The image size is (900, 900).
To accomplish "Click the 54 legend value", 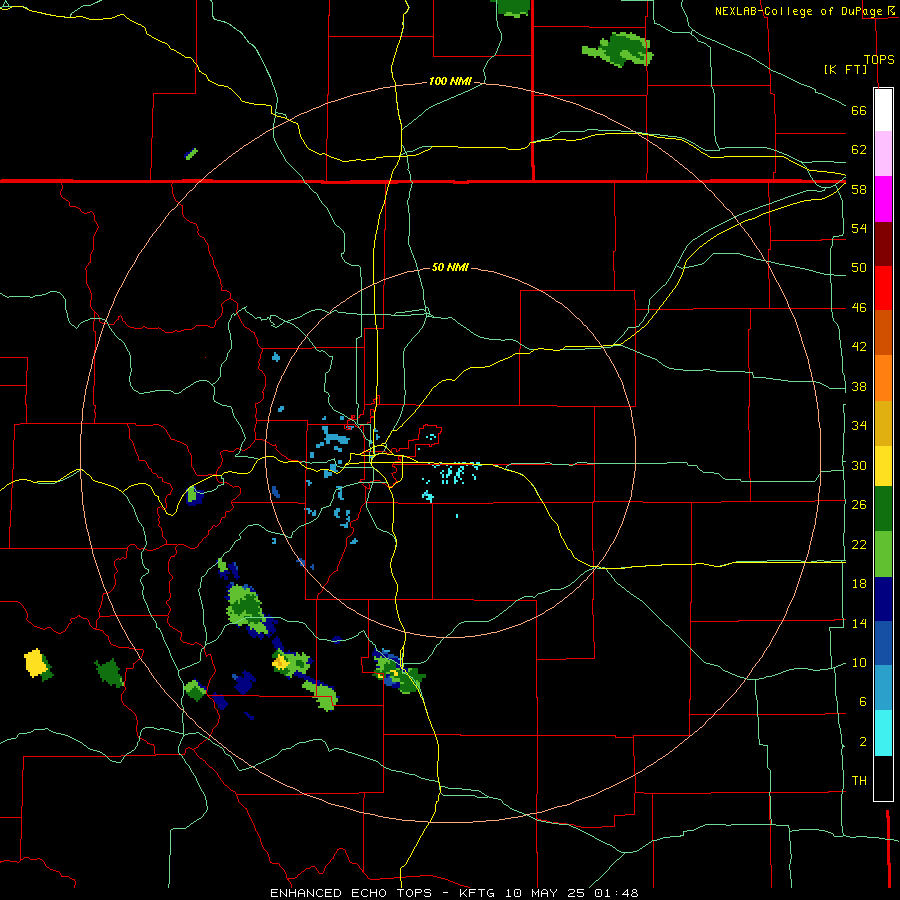I will click(x=859, y=228).
